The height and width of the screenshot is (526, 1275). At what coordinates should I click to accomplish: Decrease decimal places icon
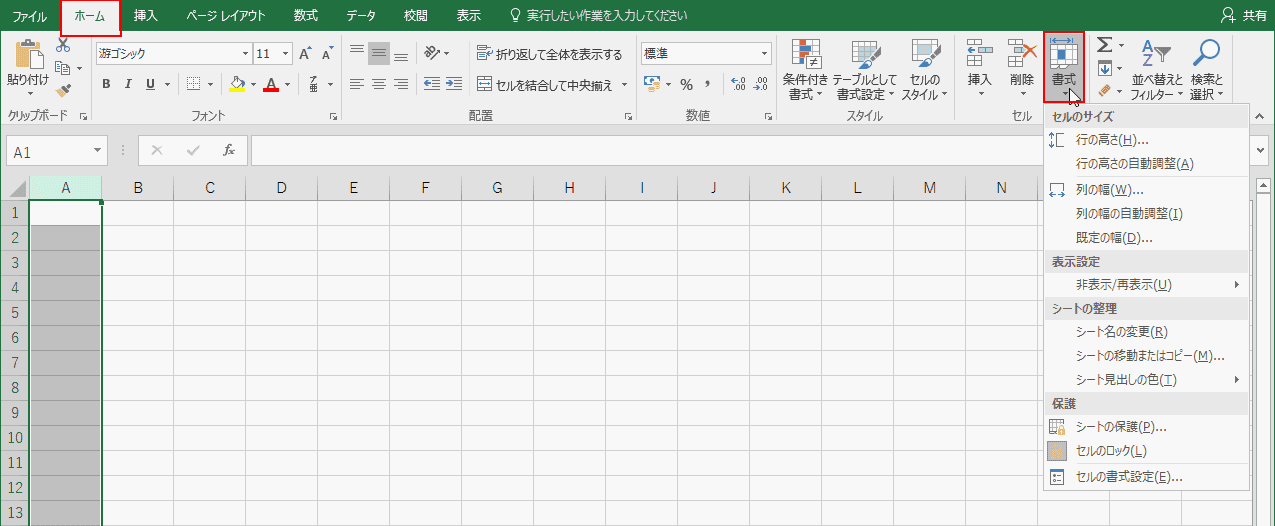[x=761, y=84]
